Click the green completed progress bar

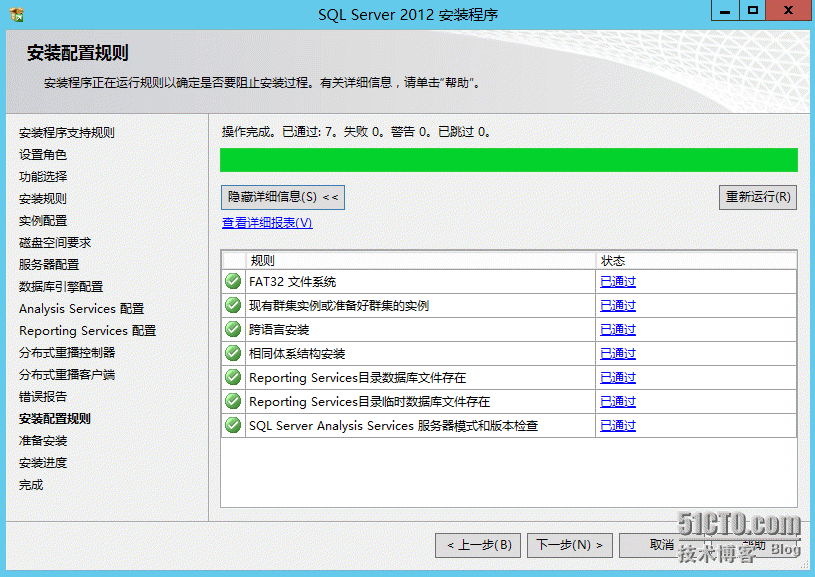508,160
